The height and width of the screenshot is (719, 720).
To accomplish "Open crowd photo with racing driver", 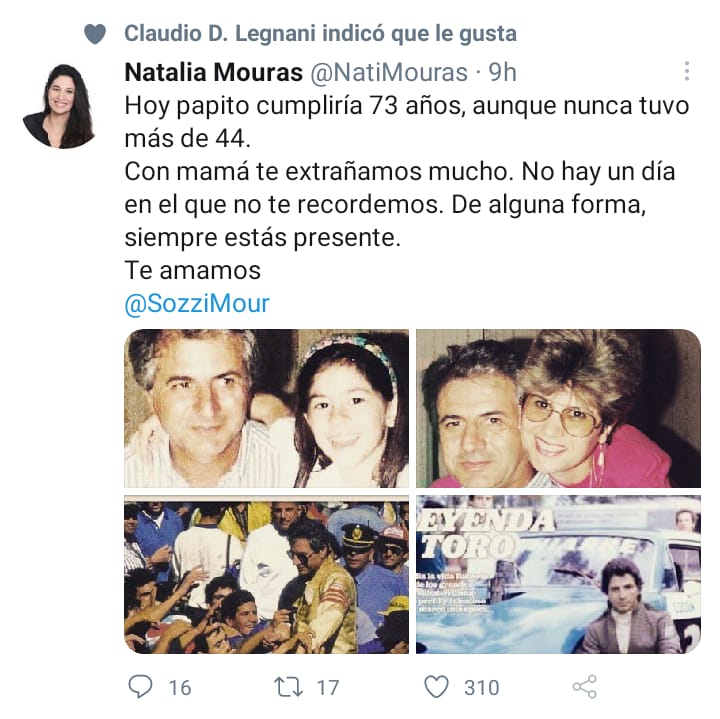I will pos(266,574).
